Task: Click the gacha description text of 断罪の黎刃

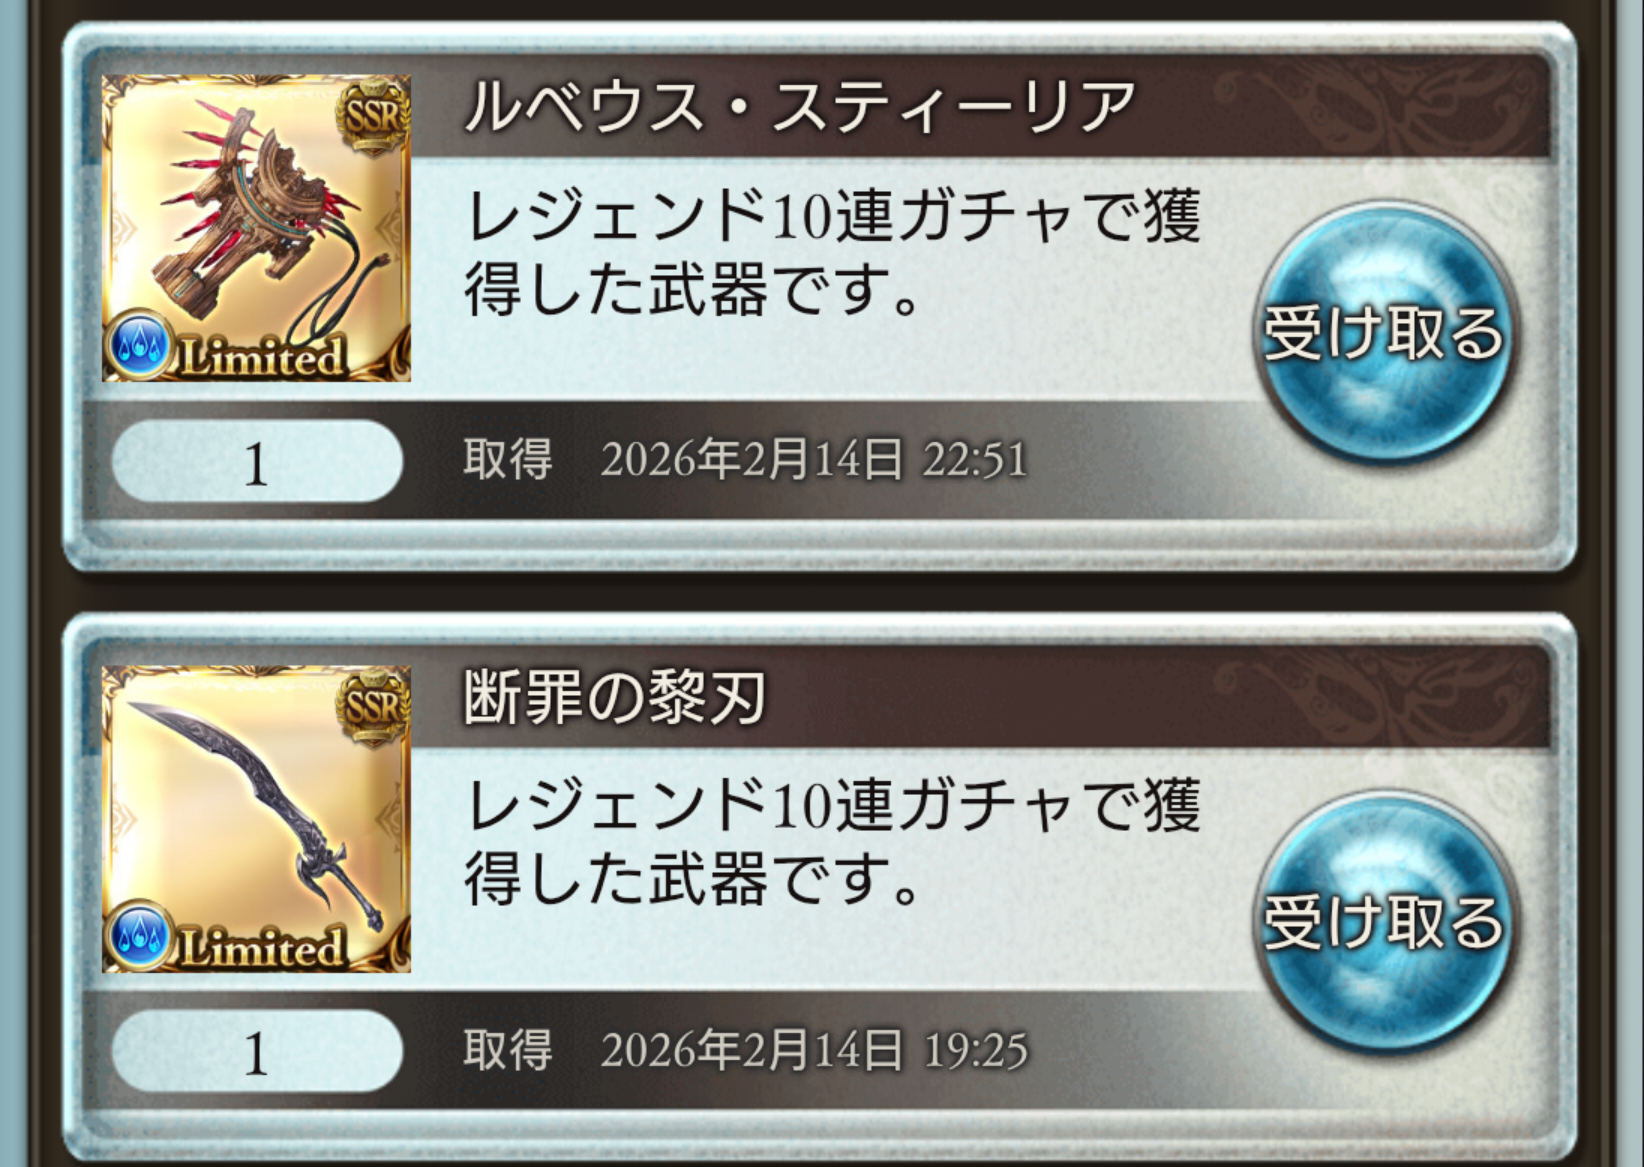Action: pos(832,842)
